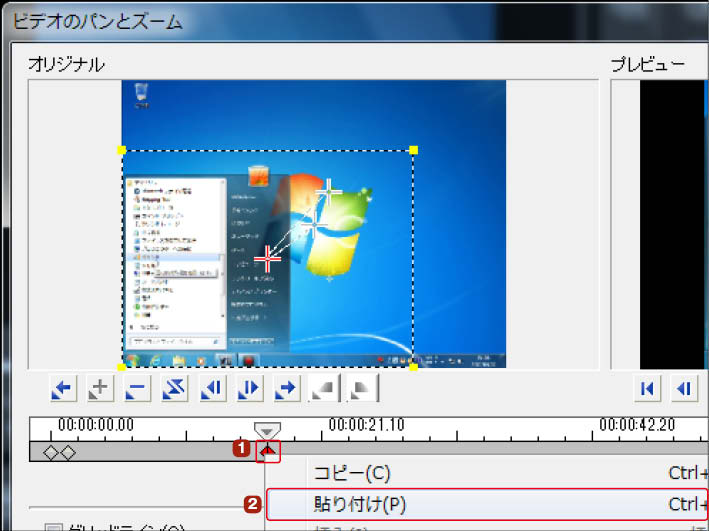Select the first diamond keyframe on timeline
Screen dimensions: 709x531
click(51, 452)
